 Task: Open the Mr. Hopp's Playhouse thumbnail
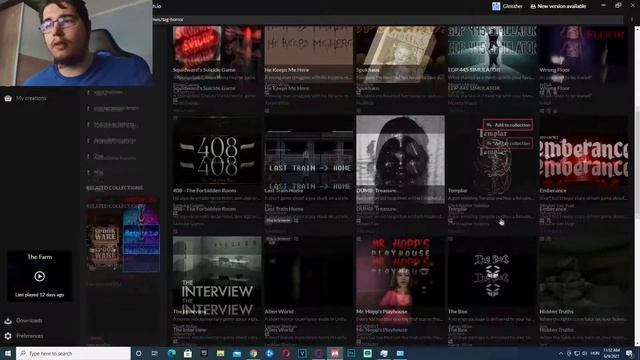point(400,271)
